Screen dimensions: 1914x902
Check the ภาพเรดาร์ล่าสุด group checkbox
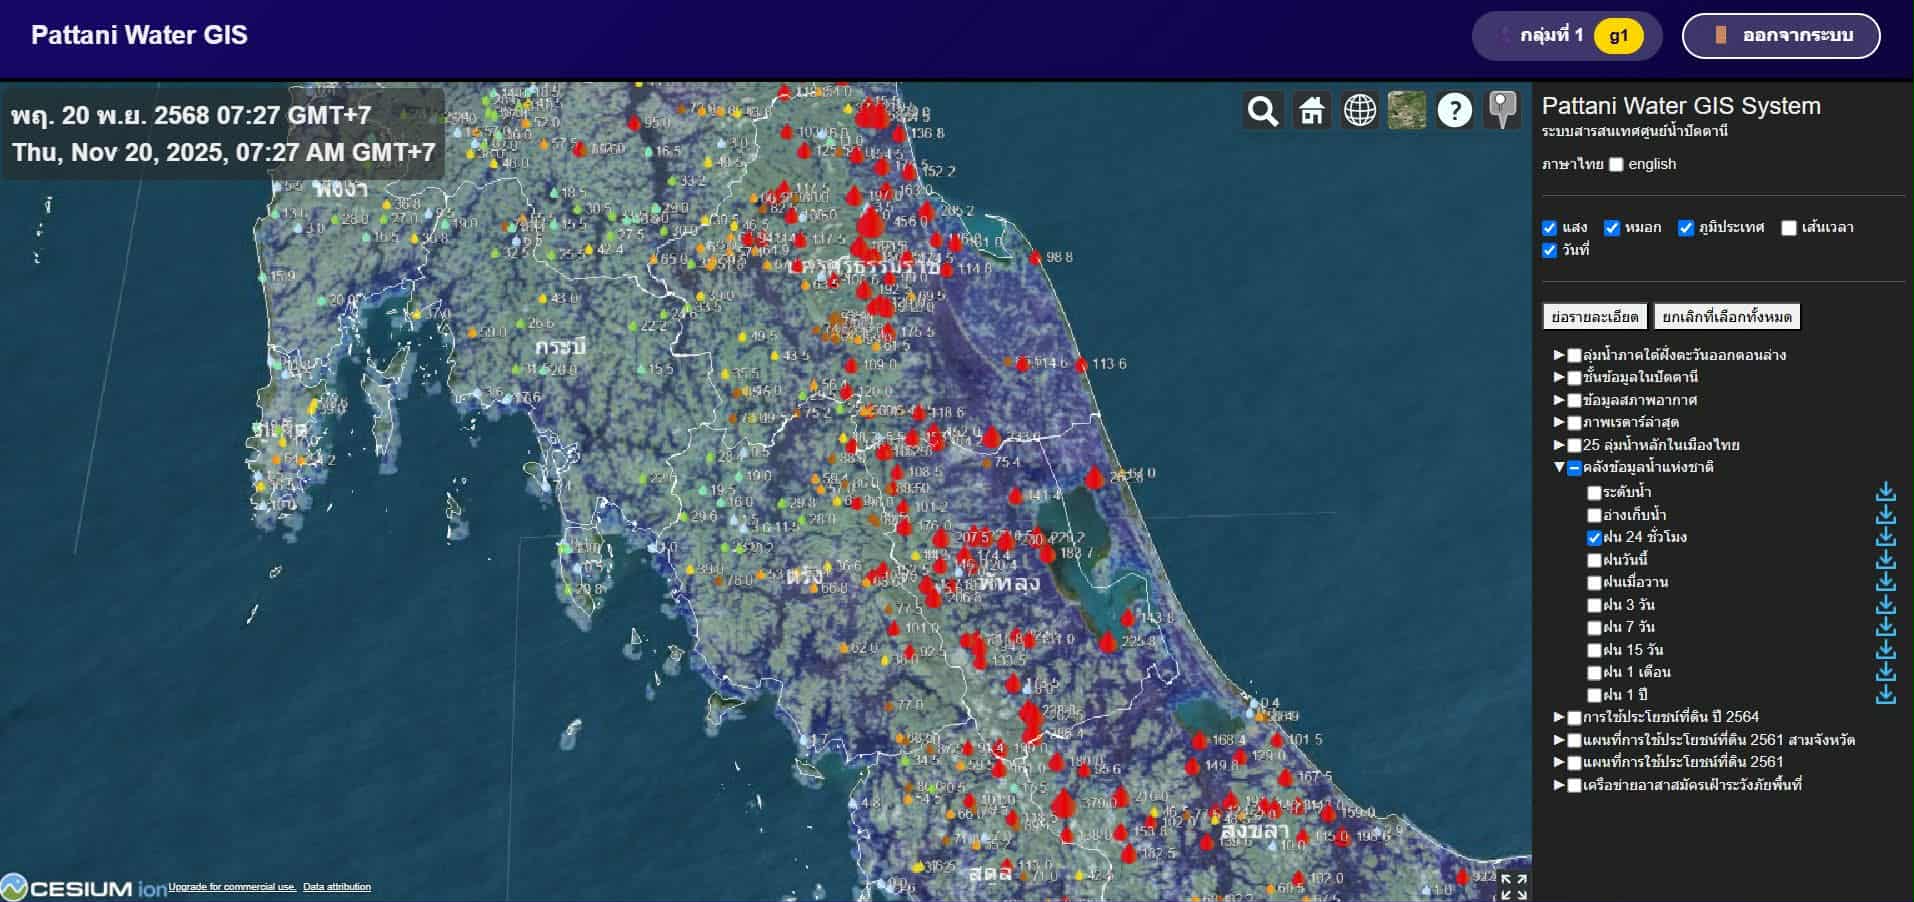tap(1574, 422)
